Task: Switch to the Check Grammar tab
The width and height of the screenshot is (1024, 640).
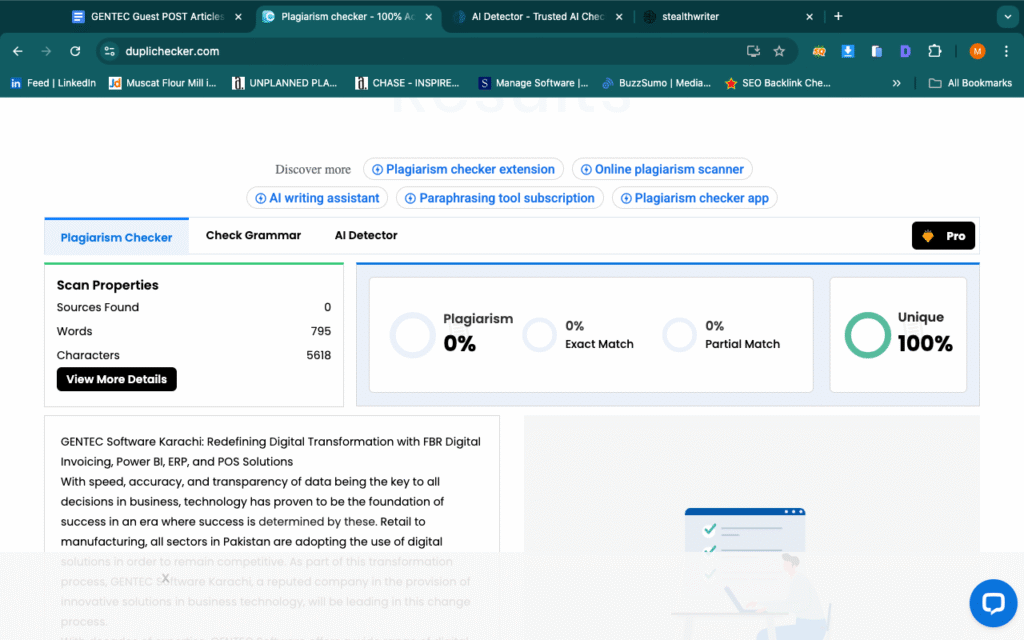Action: click(x=253, y=235)
